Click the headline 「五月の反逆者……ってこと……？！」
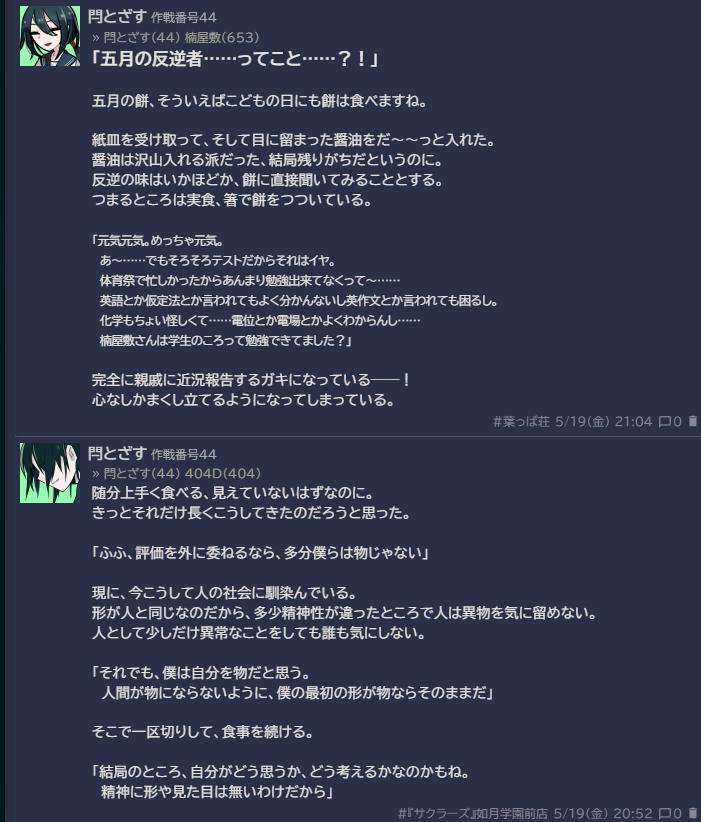This screenshot has height=822, width=701. [x=234, y=59]
